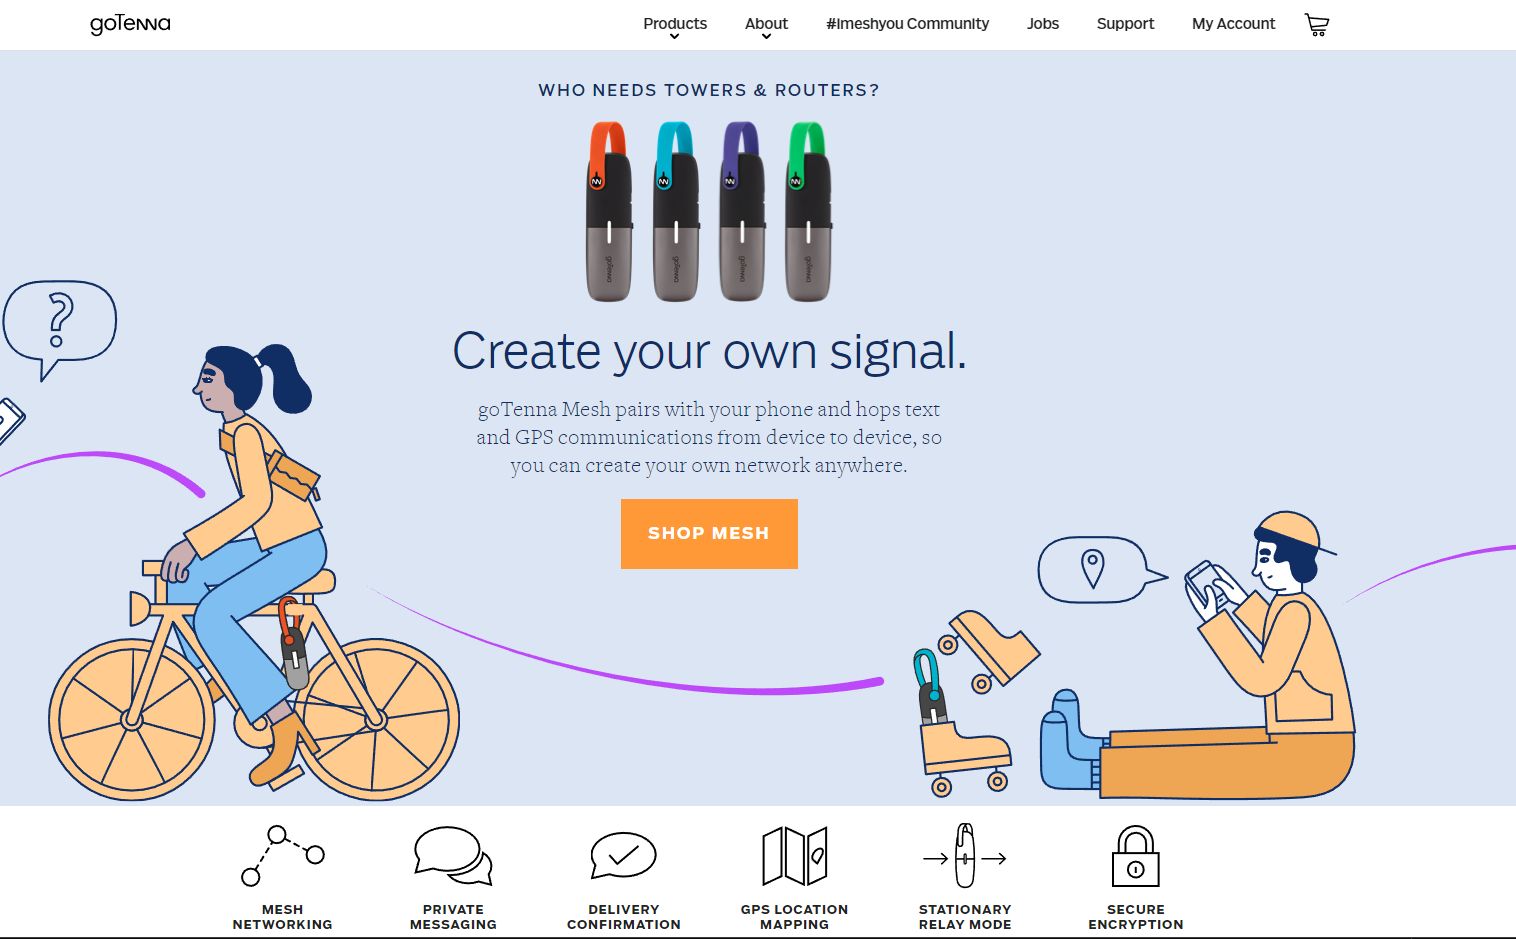The height and width of the screenshot is (939, 1516).
Task: Select the Stationary Relay Mode icon
Action: click(x=965, y=856)
